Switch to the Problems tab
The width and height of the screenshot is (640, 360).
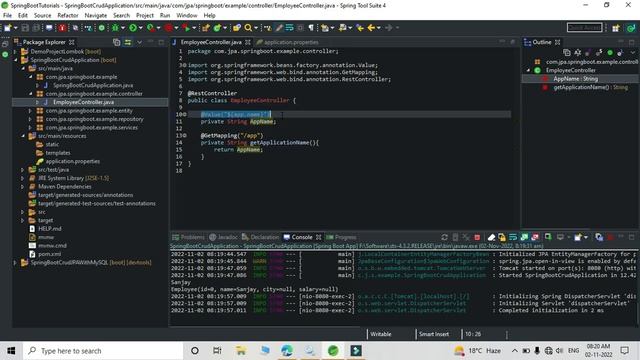188,237
